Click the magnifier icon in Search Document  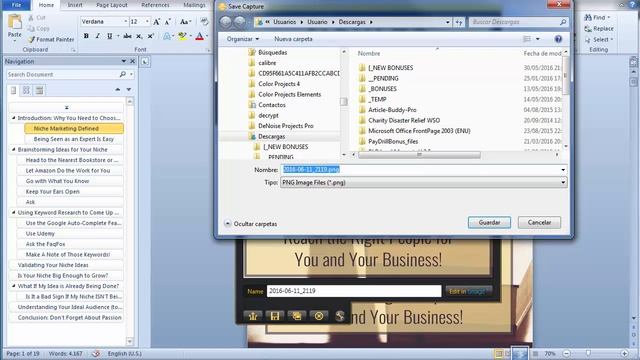click(122, 74)
